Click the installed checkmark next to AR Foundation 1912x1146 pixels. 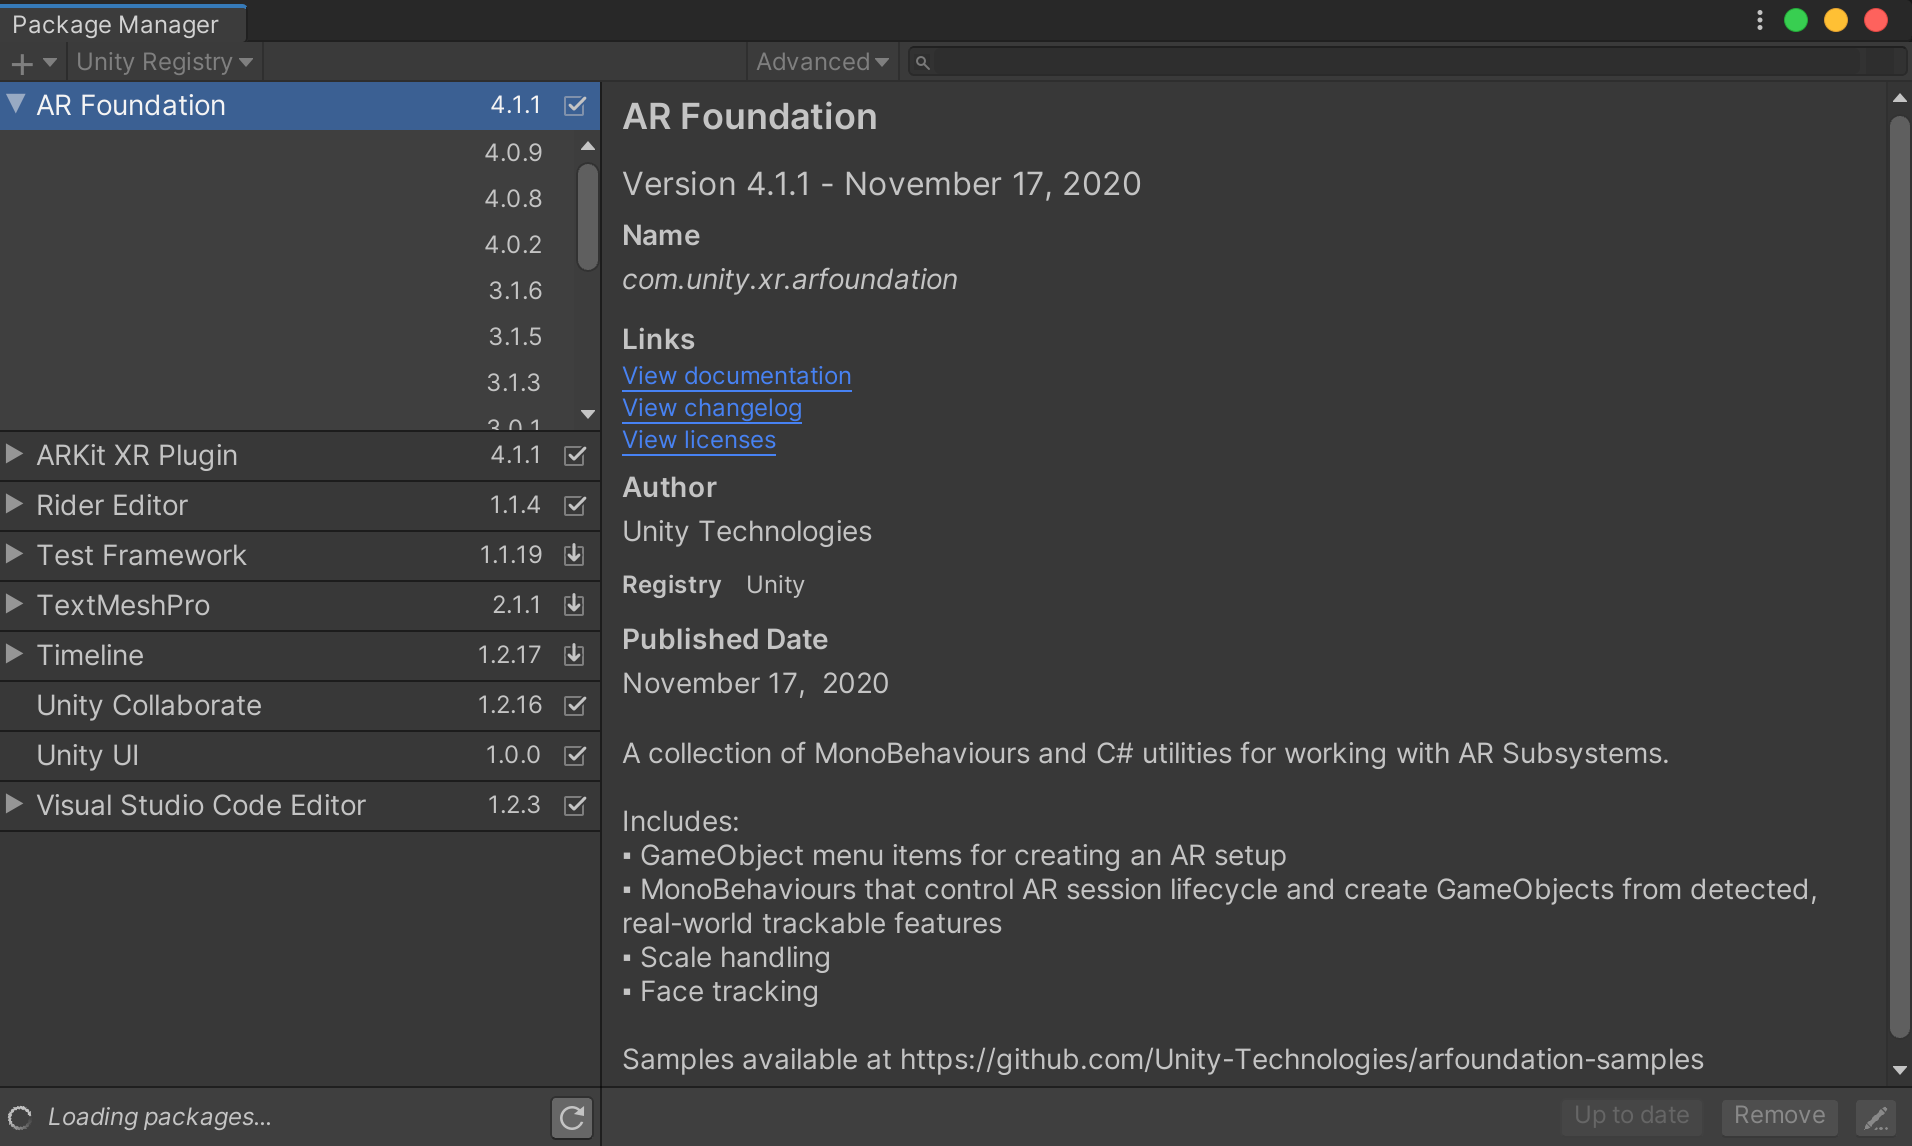click(x=575, y=105)
